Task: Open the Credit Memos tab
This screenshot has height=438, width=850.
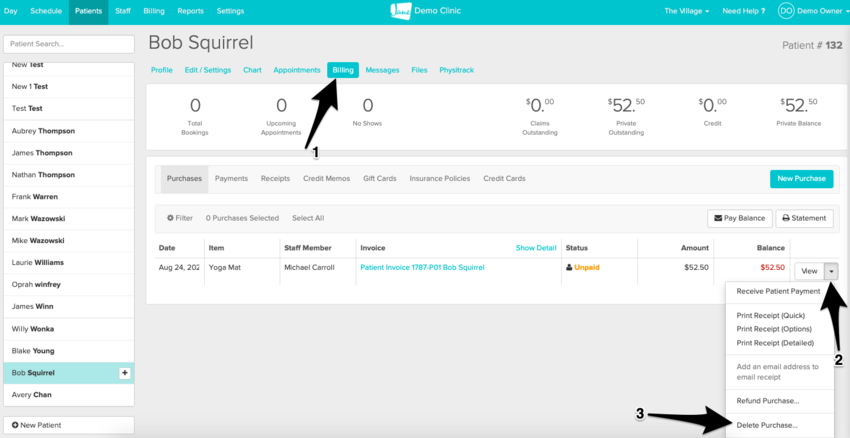Action: click(x=326, y=179)
